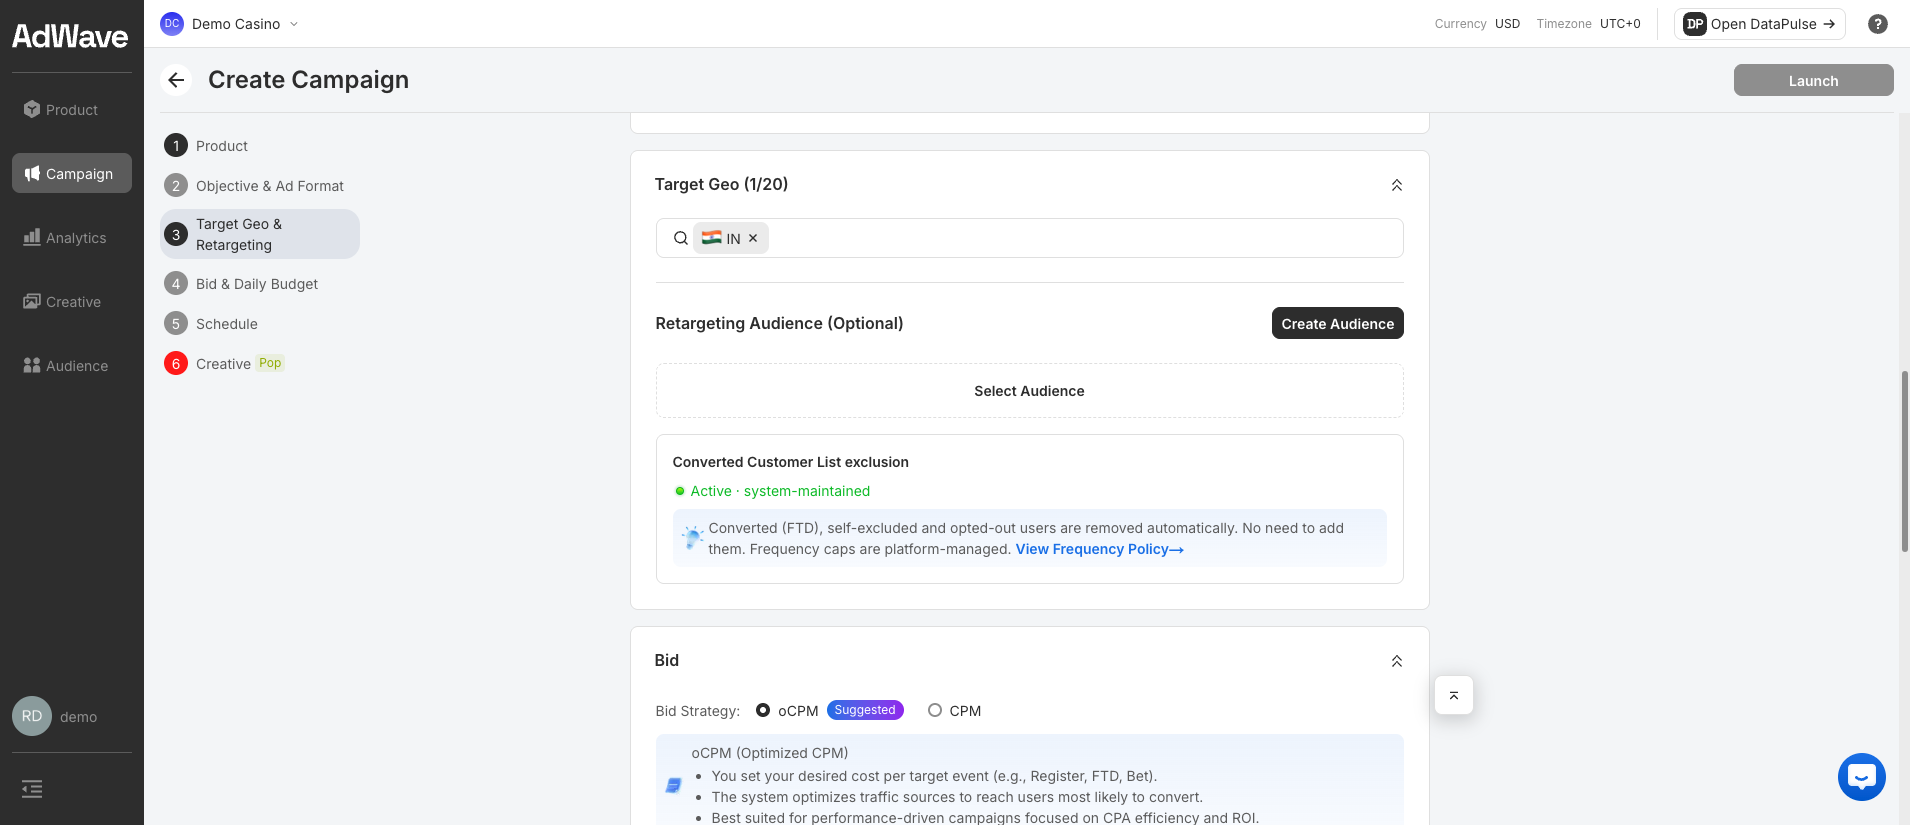Remove the IN geo tag
1910x825 pixels.
tap(753, 238)
